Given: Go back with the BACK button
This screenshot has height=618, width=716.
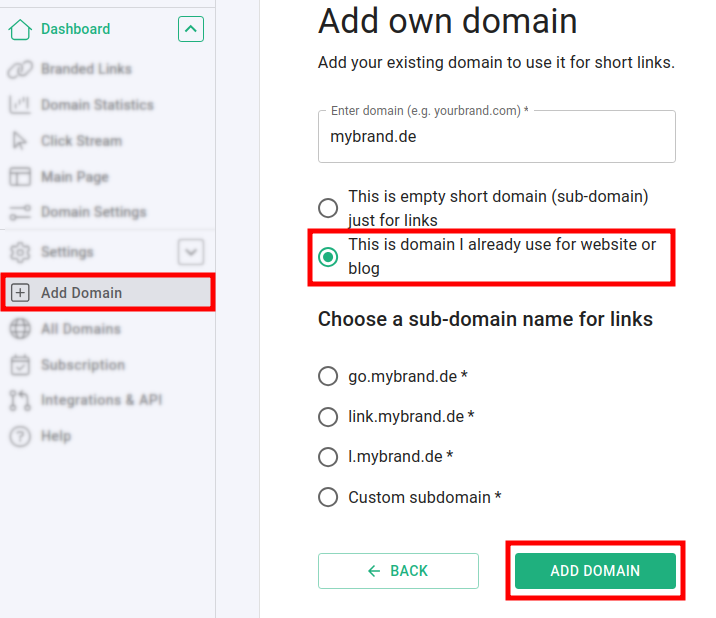Looking at the screenshot, I should (x=398, y=571).
